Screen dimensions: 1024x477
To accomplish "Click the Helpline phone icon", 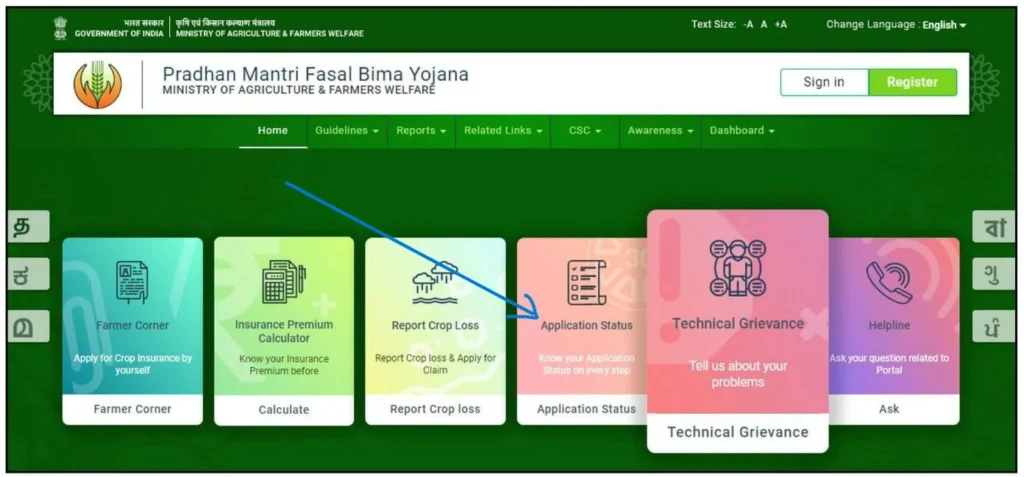I will point(889,282).
